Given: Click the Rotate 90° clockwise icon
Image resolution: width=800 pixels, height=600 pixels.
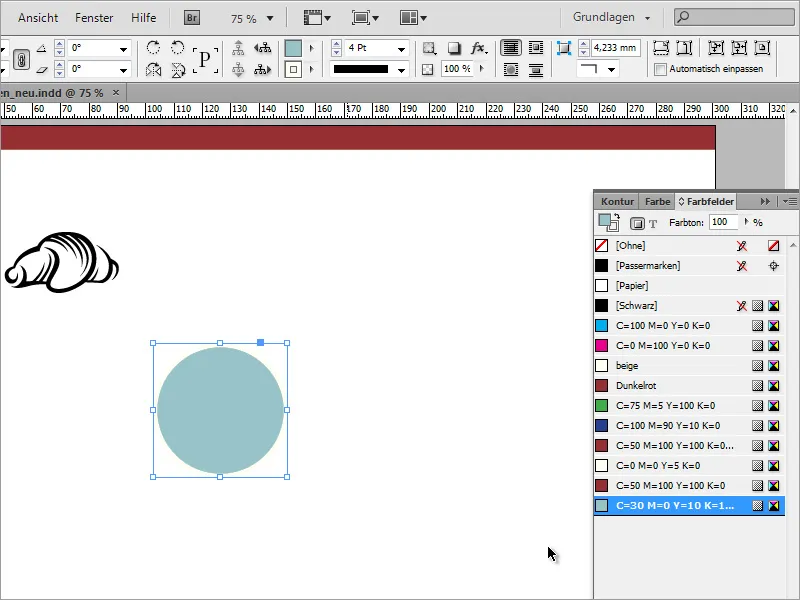Looking at the screenshot, I should 153,48.
